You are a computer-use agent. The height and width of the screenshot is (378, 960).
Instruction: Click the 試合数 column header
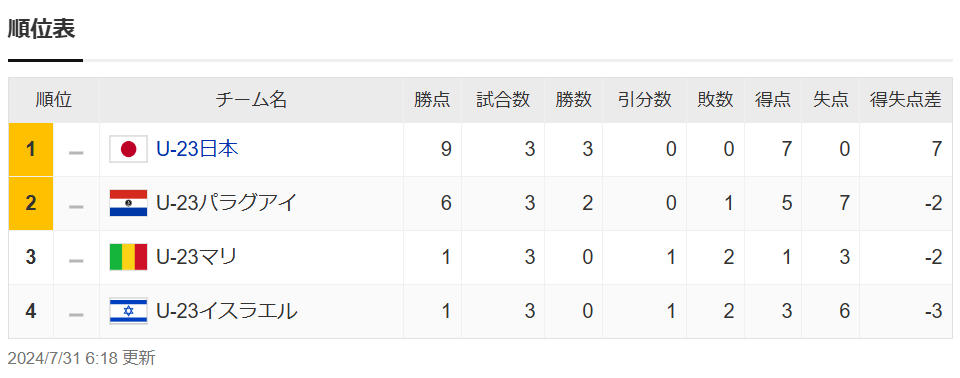pos(503,100)
